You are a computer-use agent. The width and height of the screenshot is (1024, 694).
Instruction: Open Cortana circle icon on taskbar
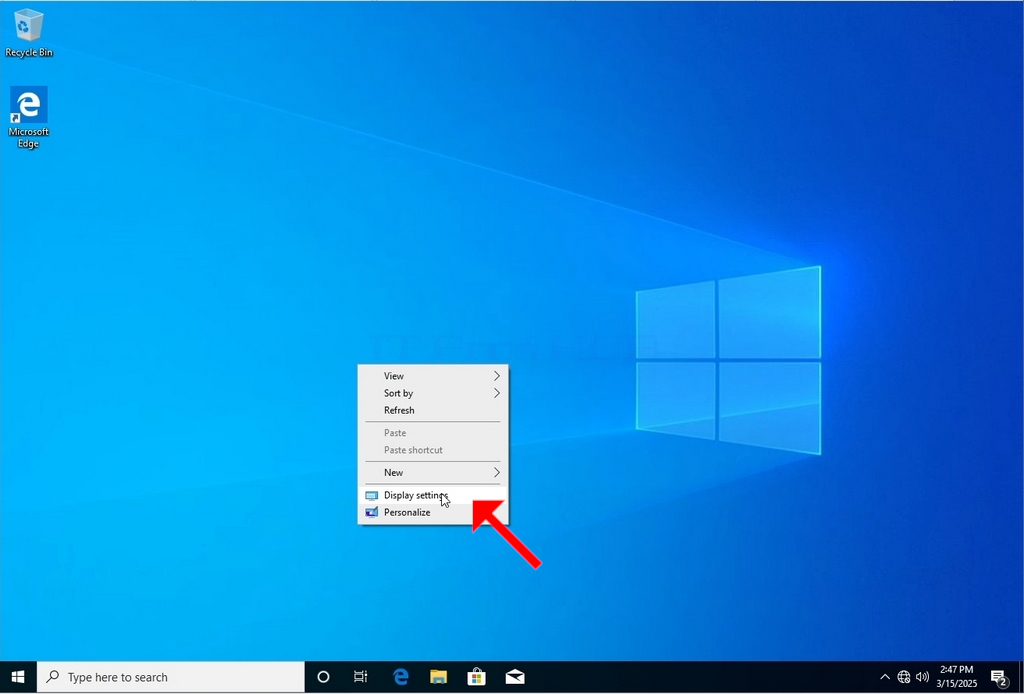click(x=323, y=677)
